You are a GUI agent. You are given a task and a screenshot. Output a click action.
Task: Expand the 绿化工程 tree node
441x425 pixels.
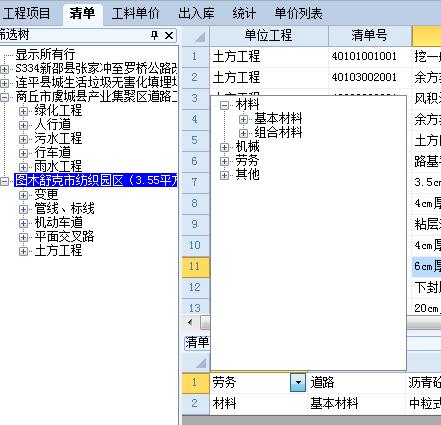pos(23,111)
